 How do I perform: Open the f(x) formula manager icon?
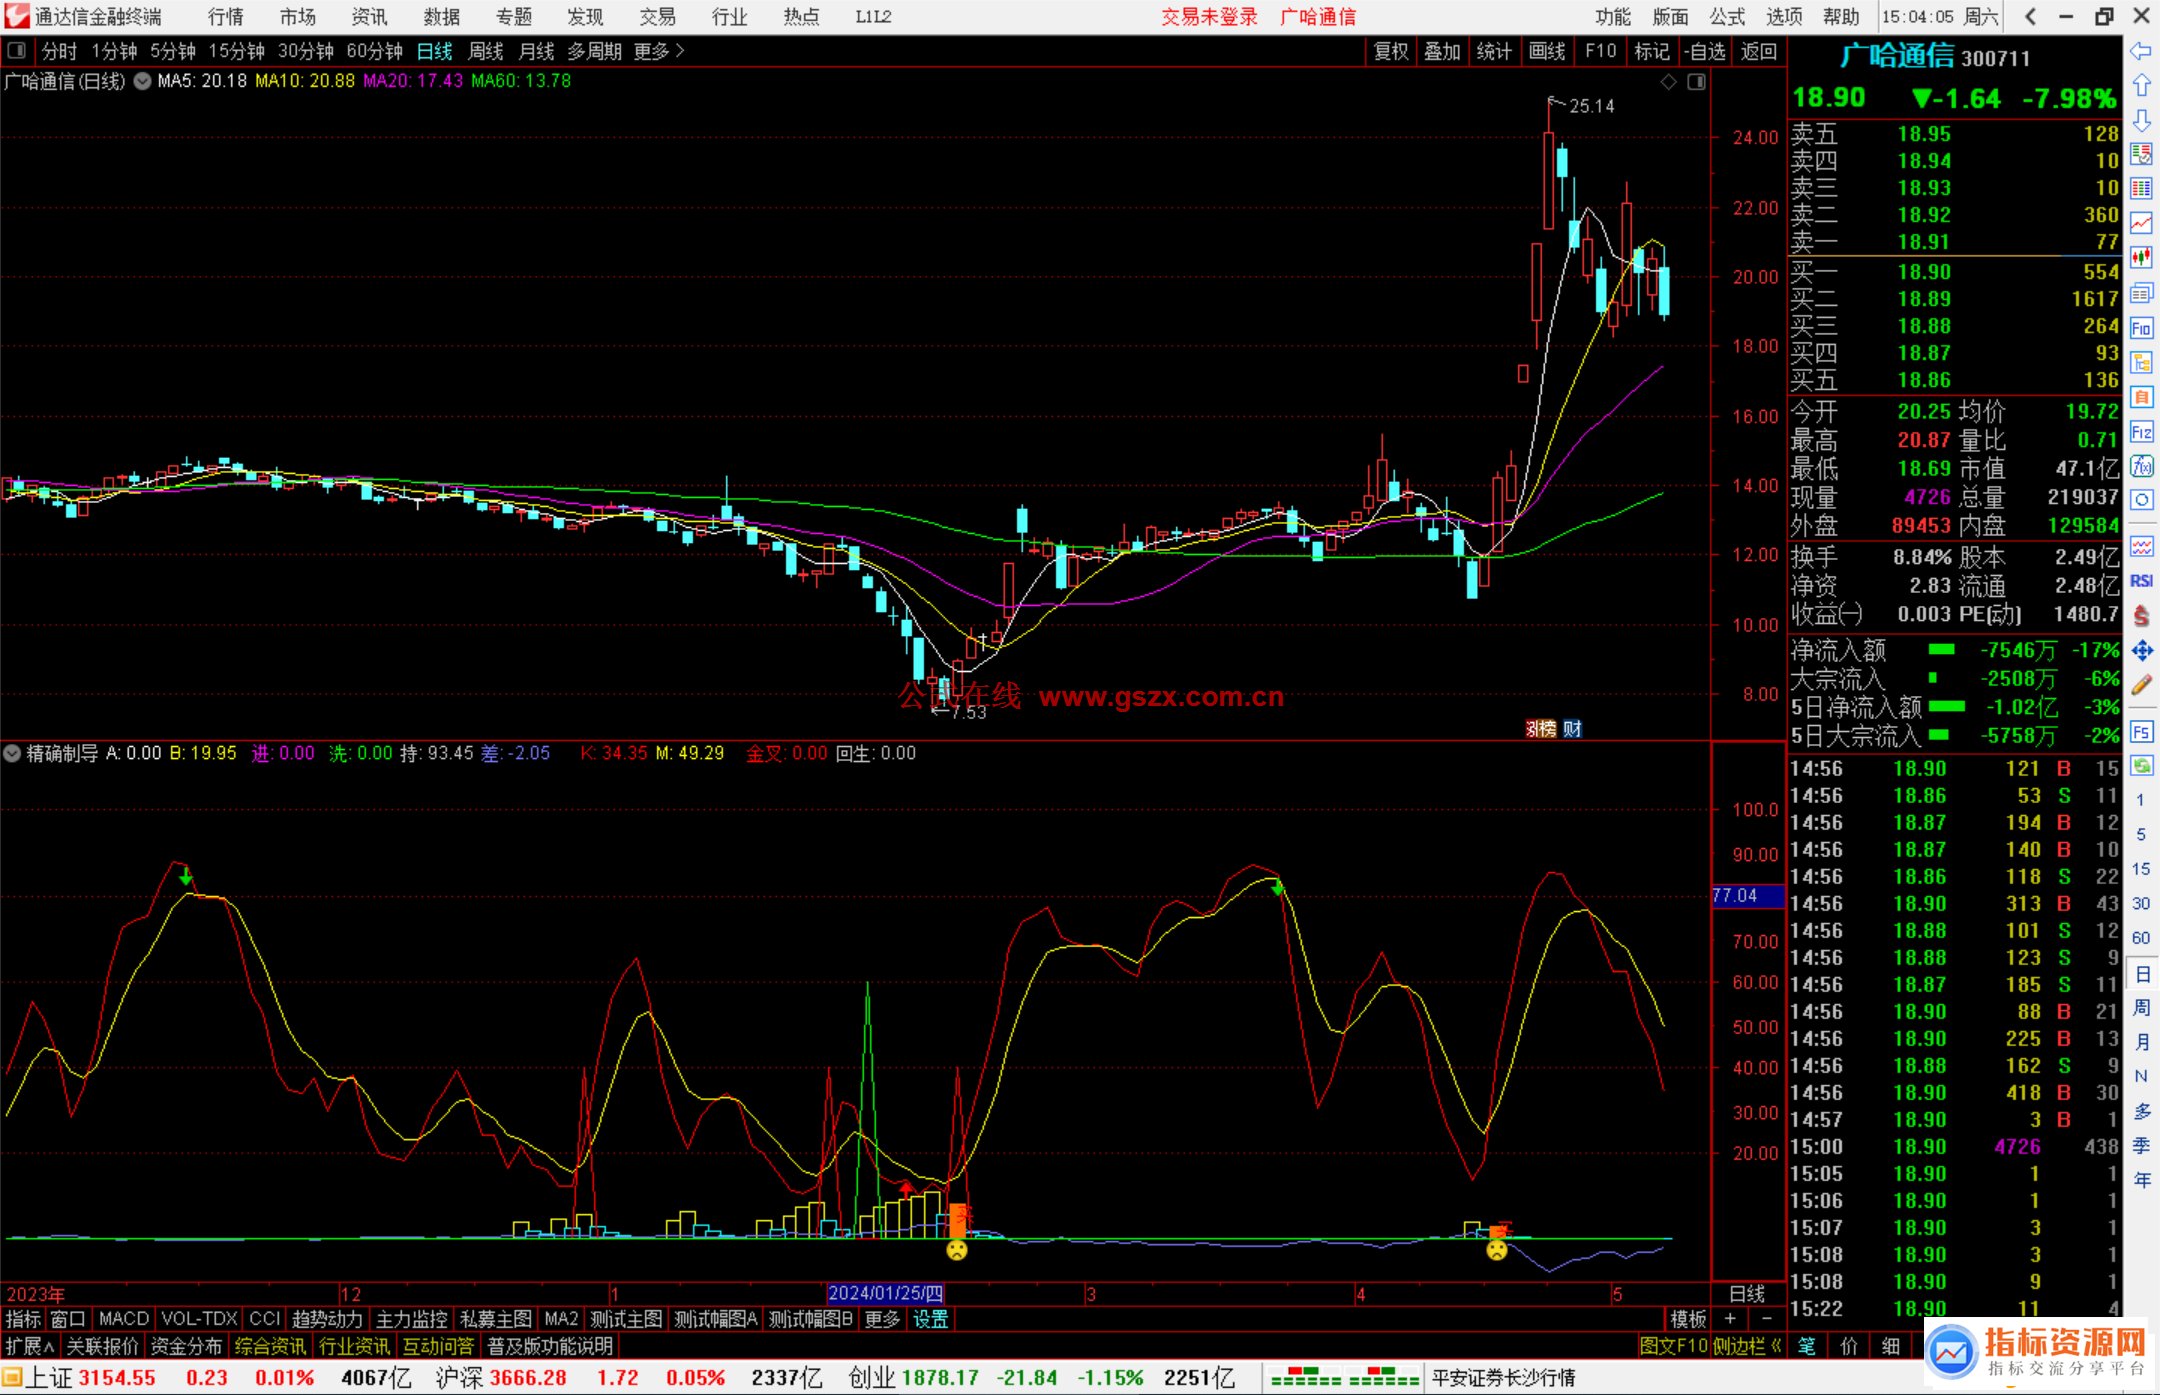click(2141, 466)
